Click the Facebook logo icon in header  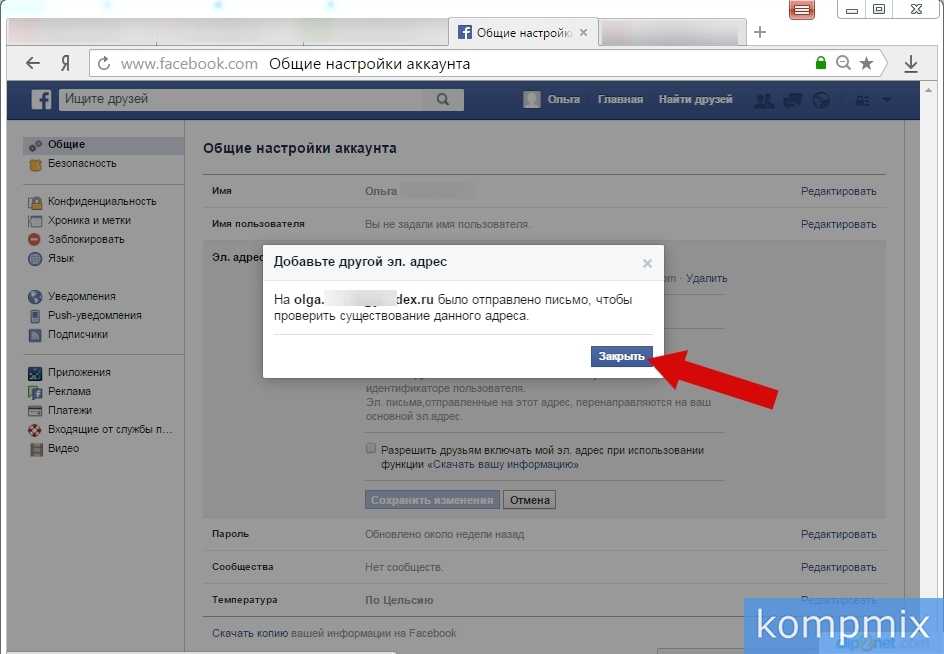tap(41, 100)
